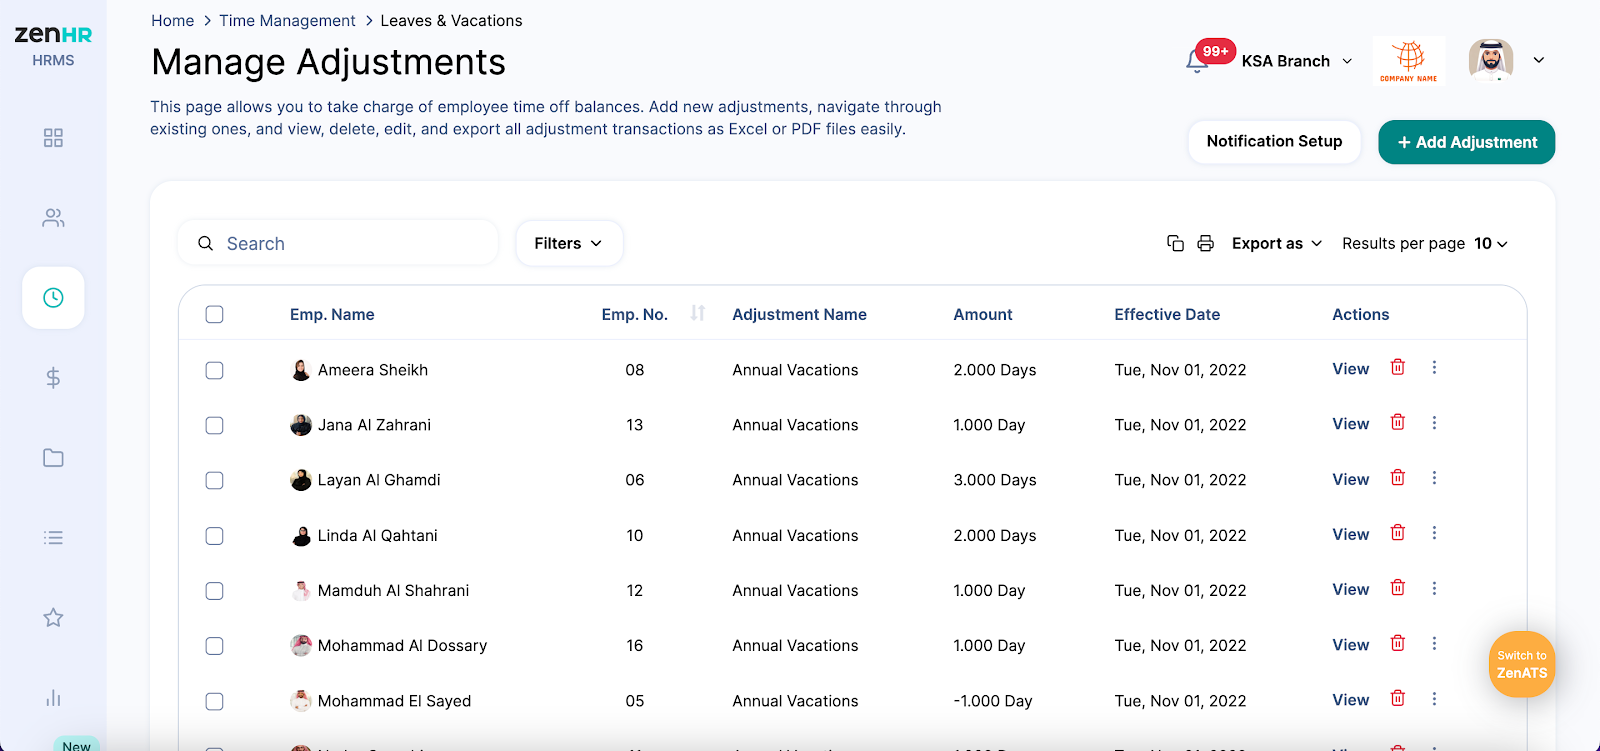Click the Amount column header
This screenshot has width=1600, height=751.
pyautogui.click(x=982, y=314)
